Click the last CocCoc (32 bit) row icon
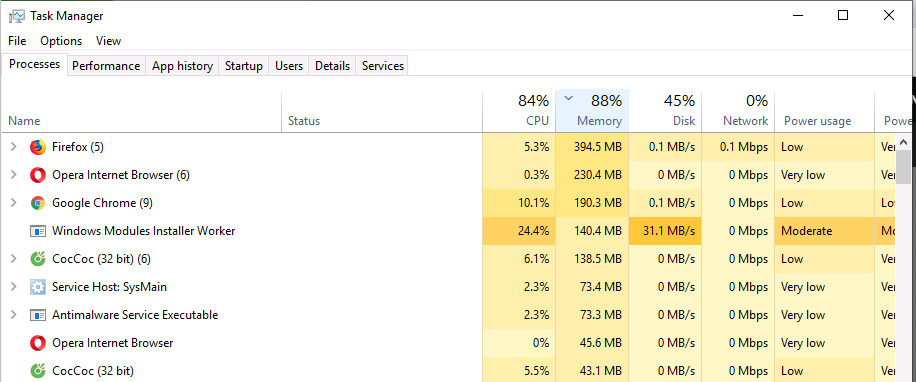This screenshot has width=916, height=382. (37, 371)
